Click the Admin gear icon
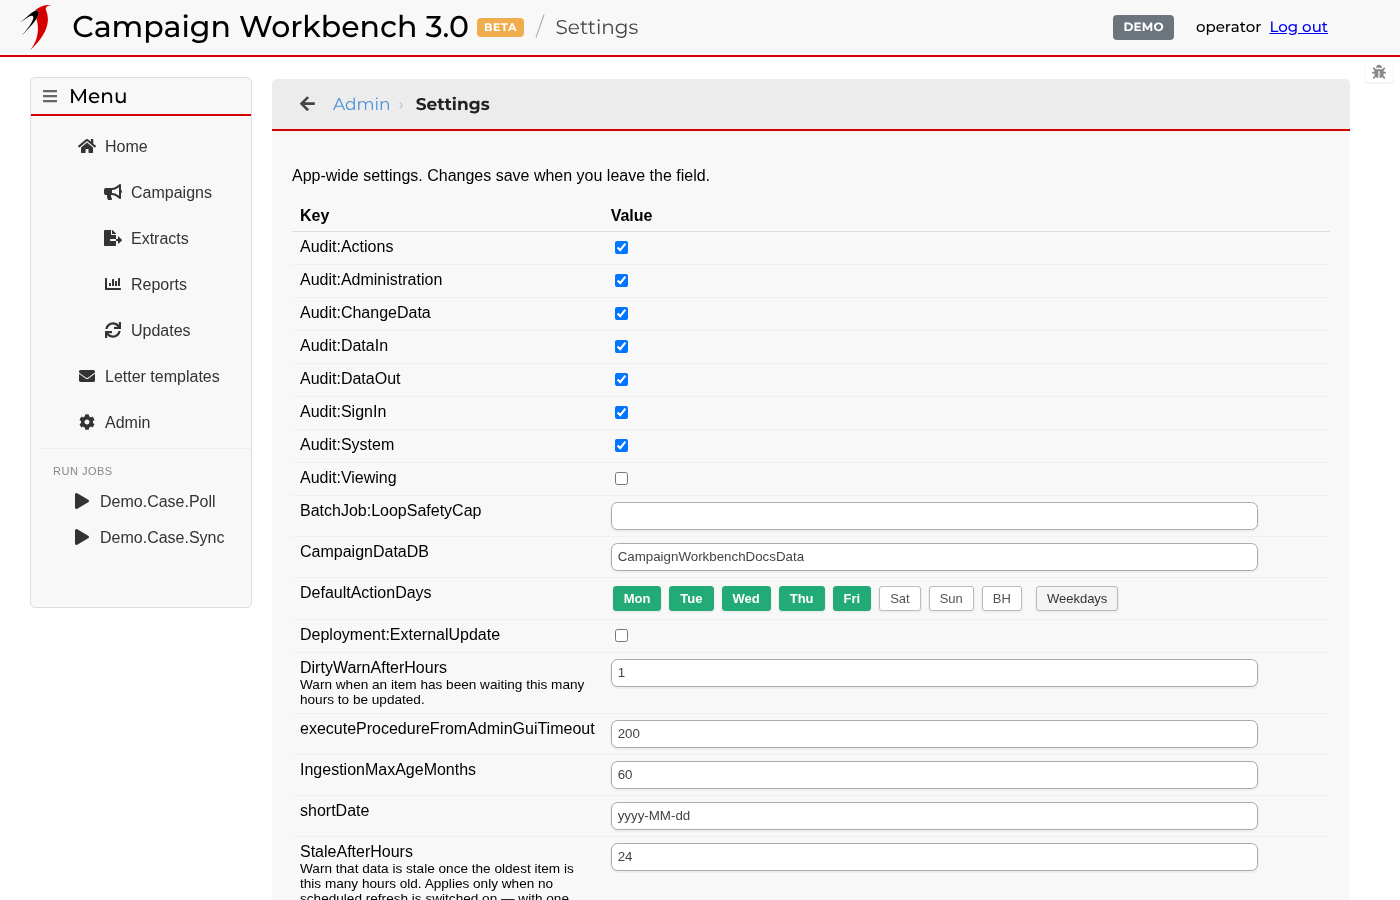 pos(87,422)
